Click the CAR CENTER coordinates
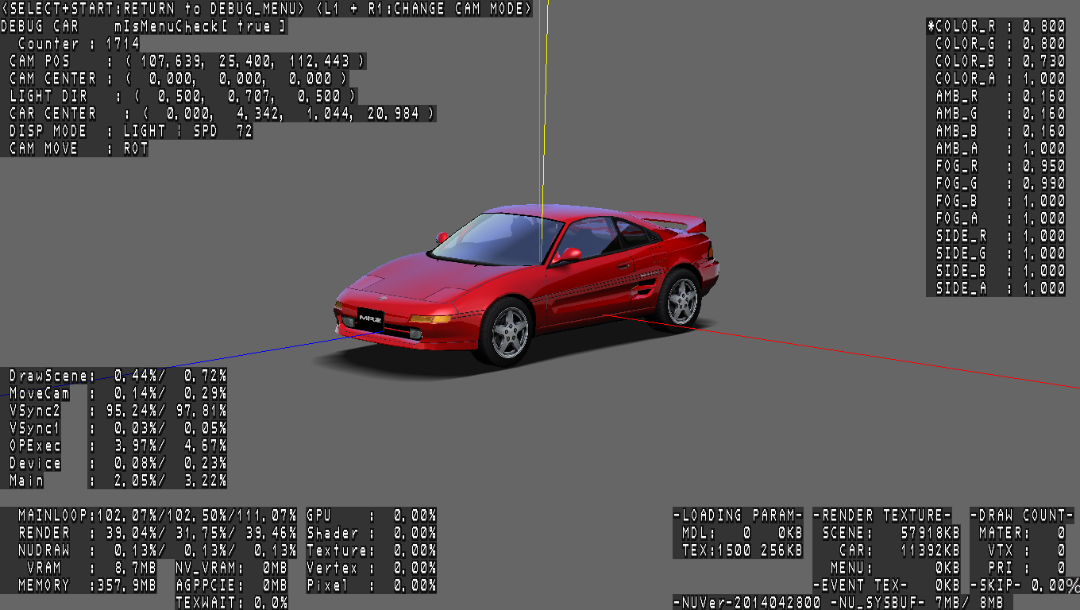 (220, 113)
